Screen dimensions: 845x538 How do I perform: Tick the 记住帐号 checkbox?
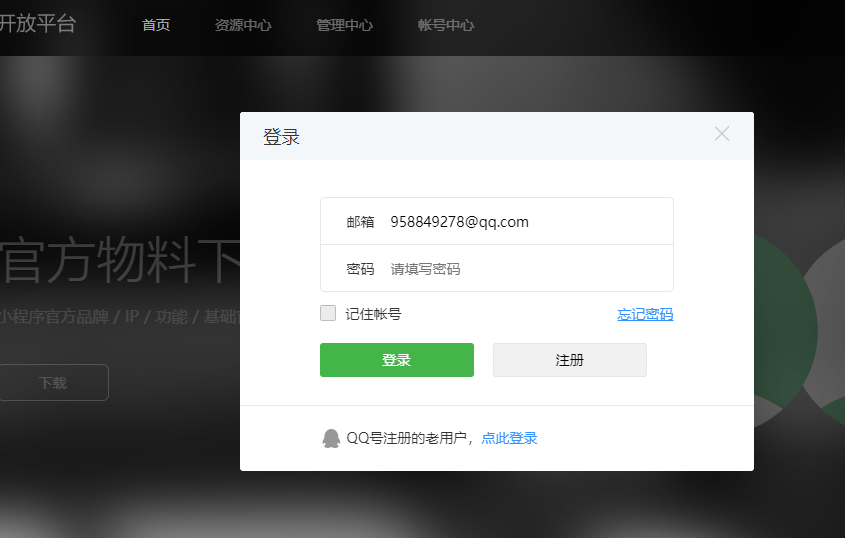click(x=328, y=313)
